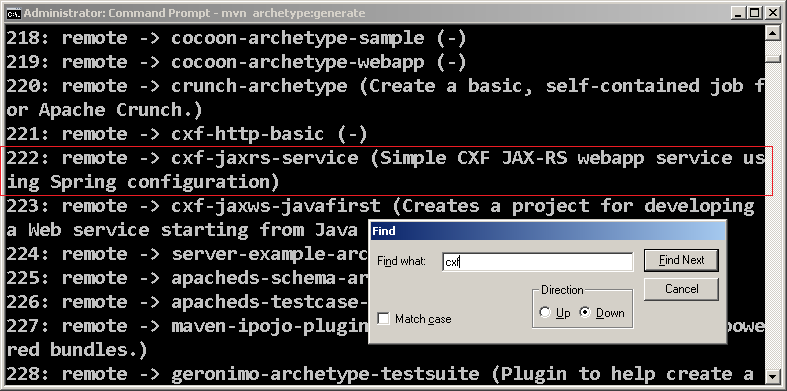Click the scrollbar down arrow
This screenshot has height=391, width=787.
tap(772, 376)
